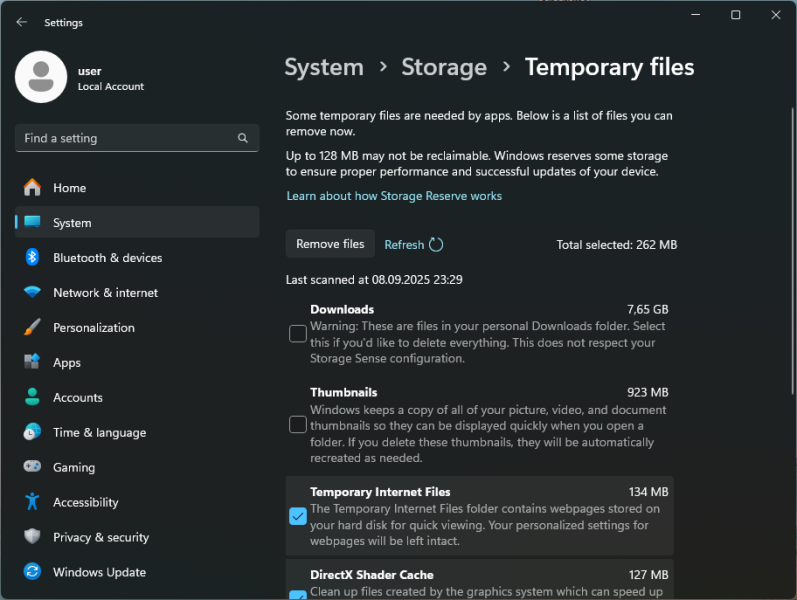Screen dimensions: 797x600
Task: Click the Temporary Internet Files title
Action: pos(380,492)
